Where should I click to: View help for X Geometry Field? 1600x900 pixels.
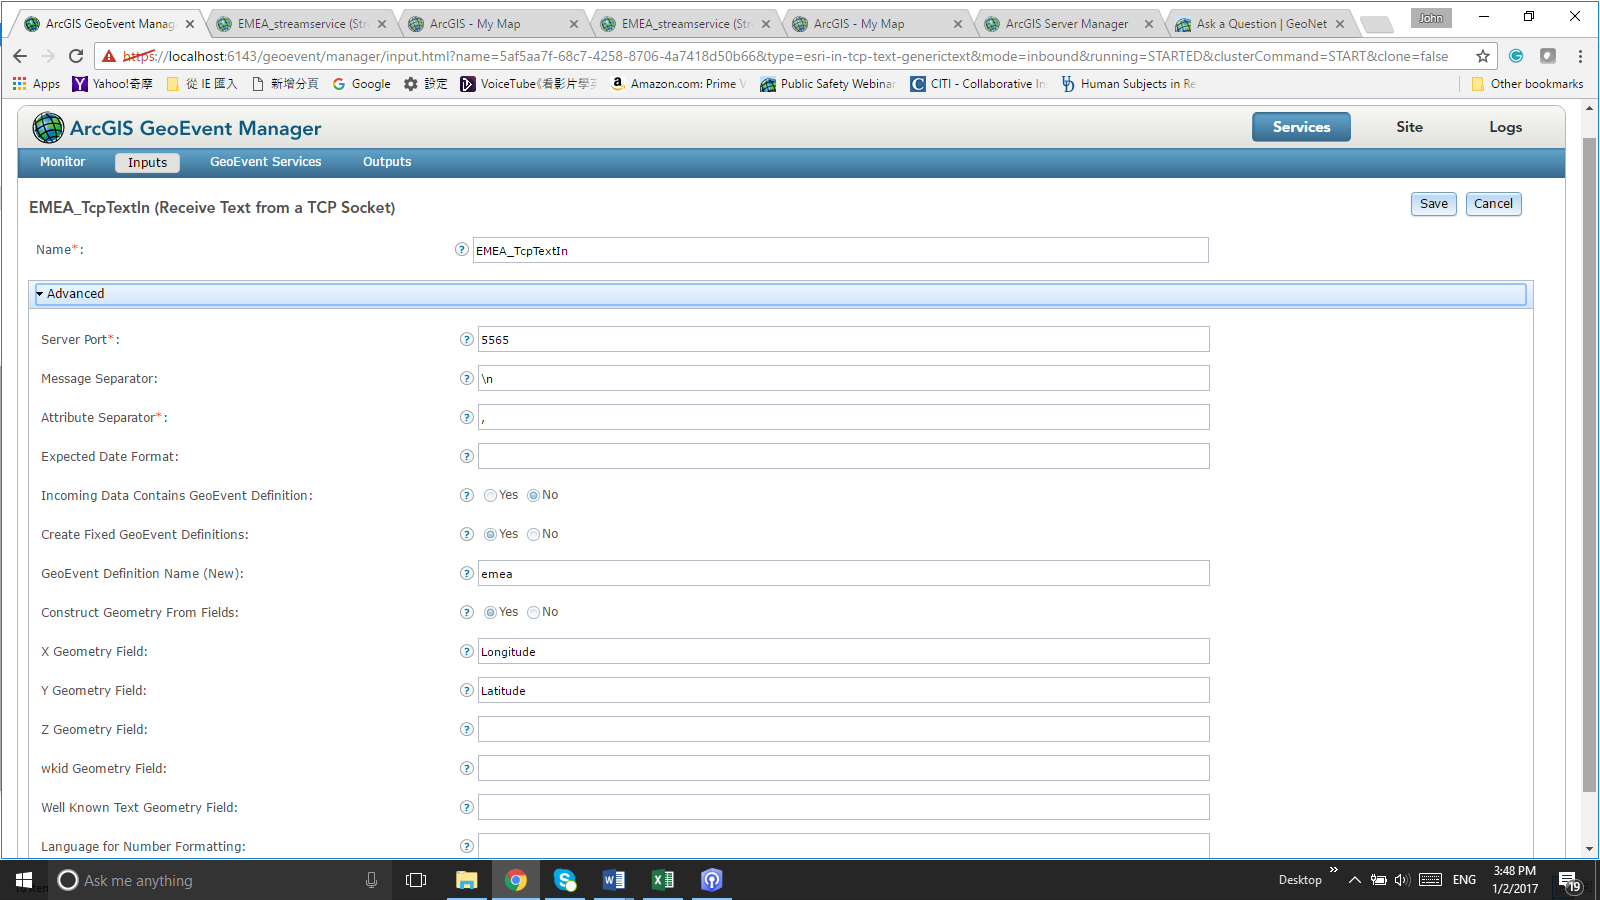coord(466,652)
